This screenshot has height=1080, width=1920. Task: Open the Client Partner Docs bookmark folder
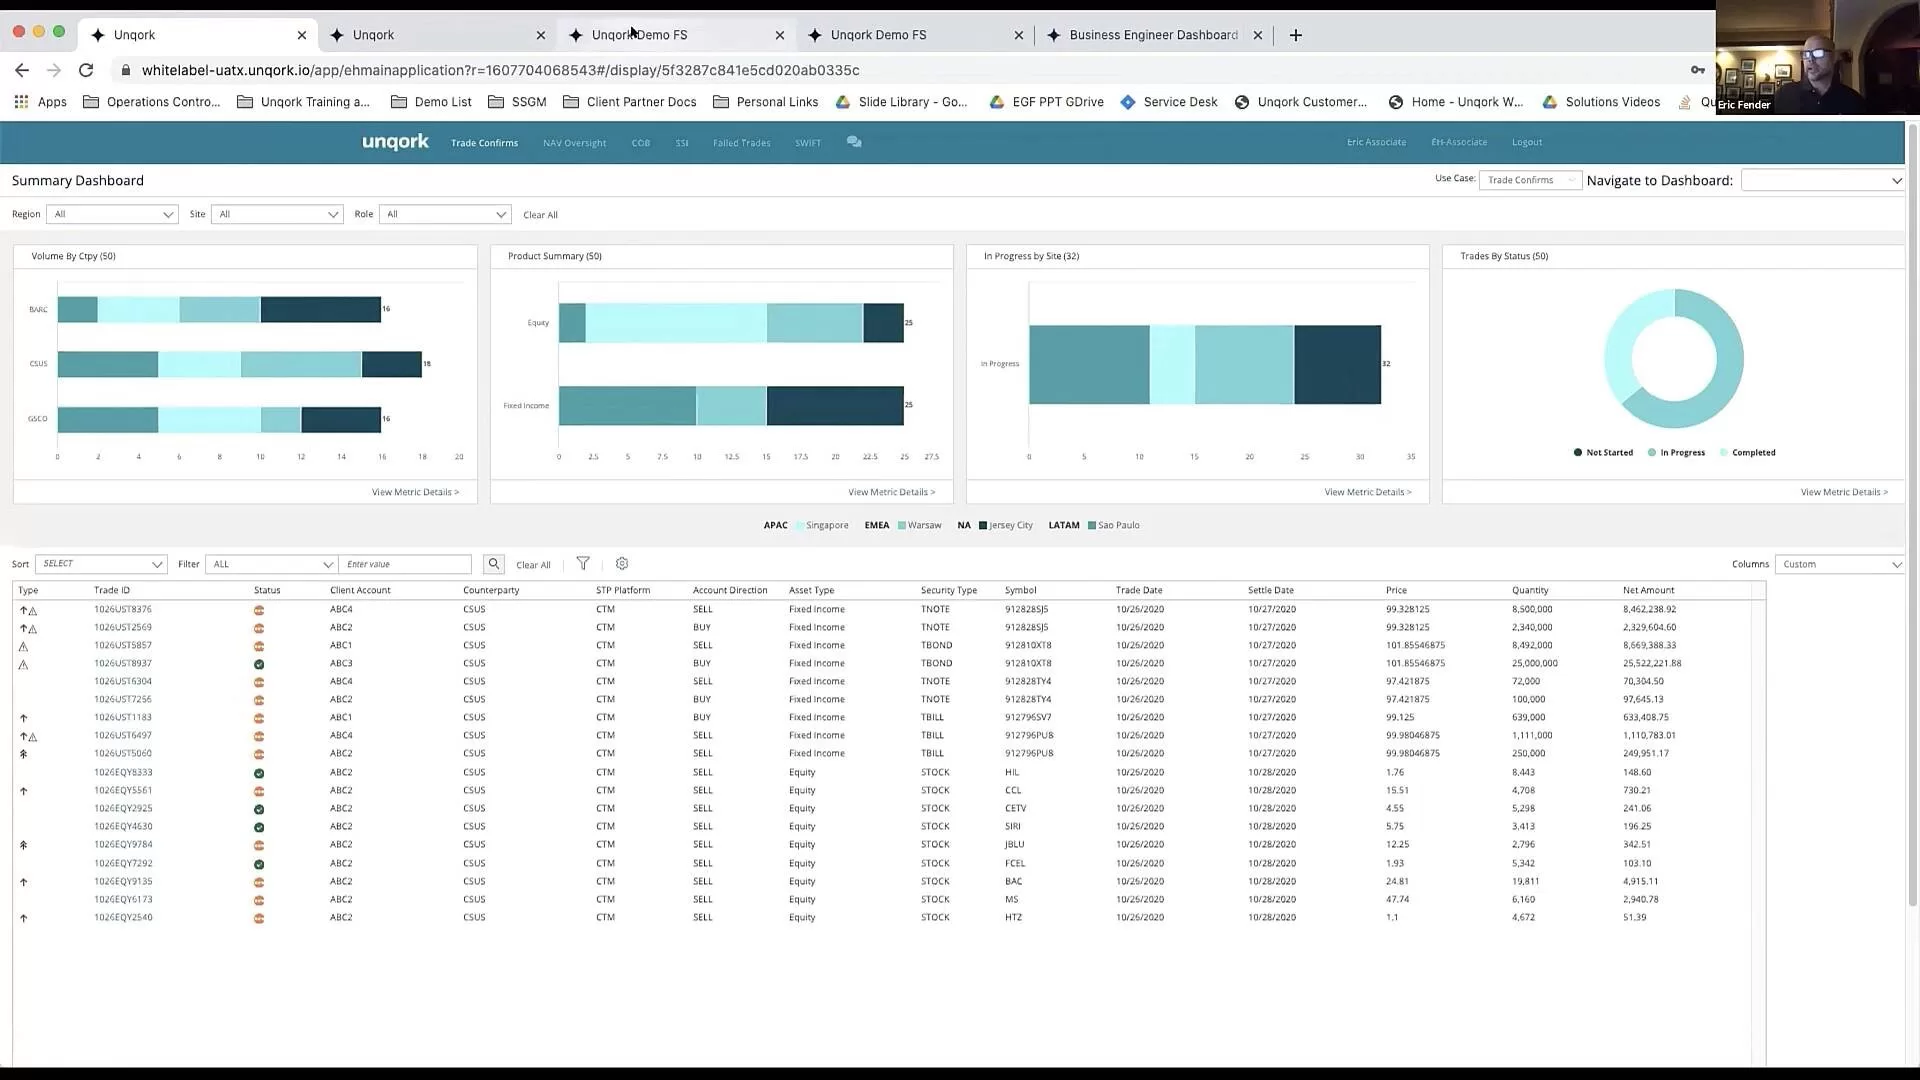click(x=630, y=102)
